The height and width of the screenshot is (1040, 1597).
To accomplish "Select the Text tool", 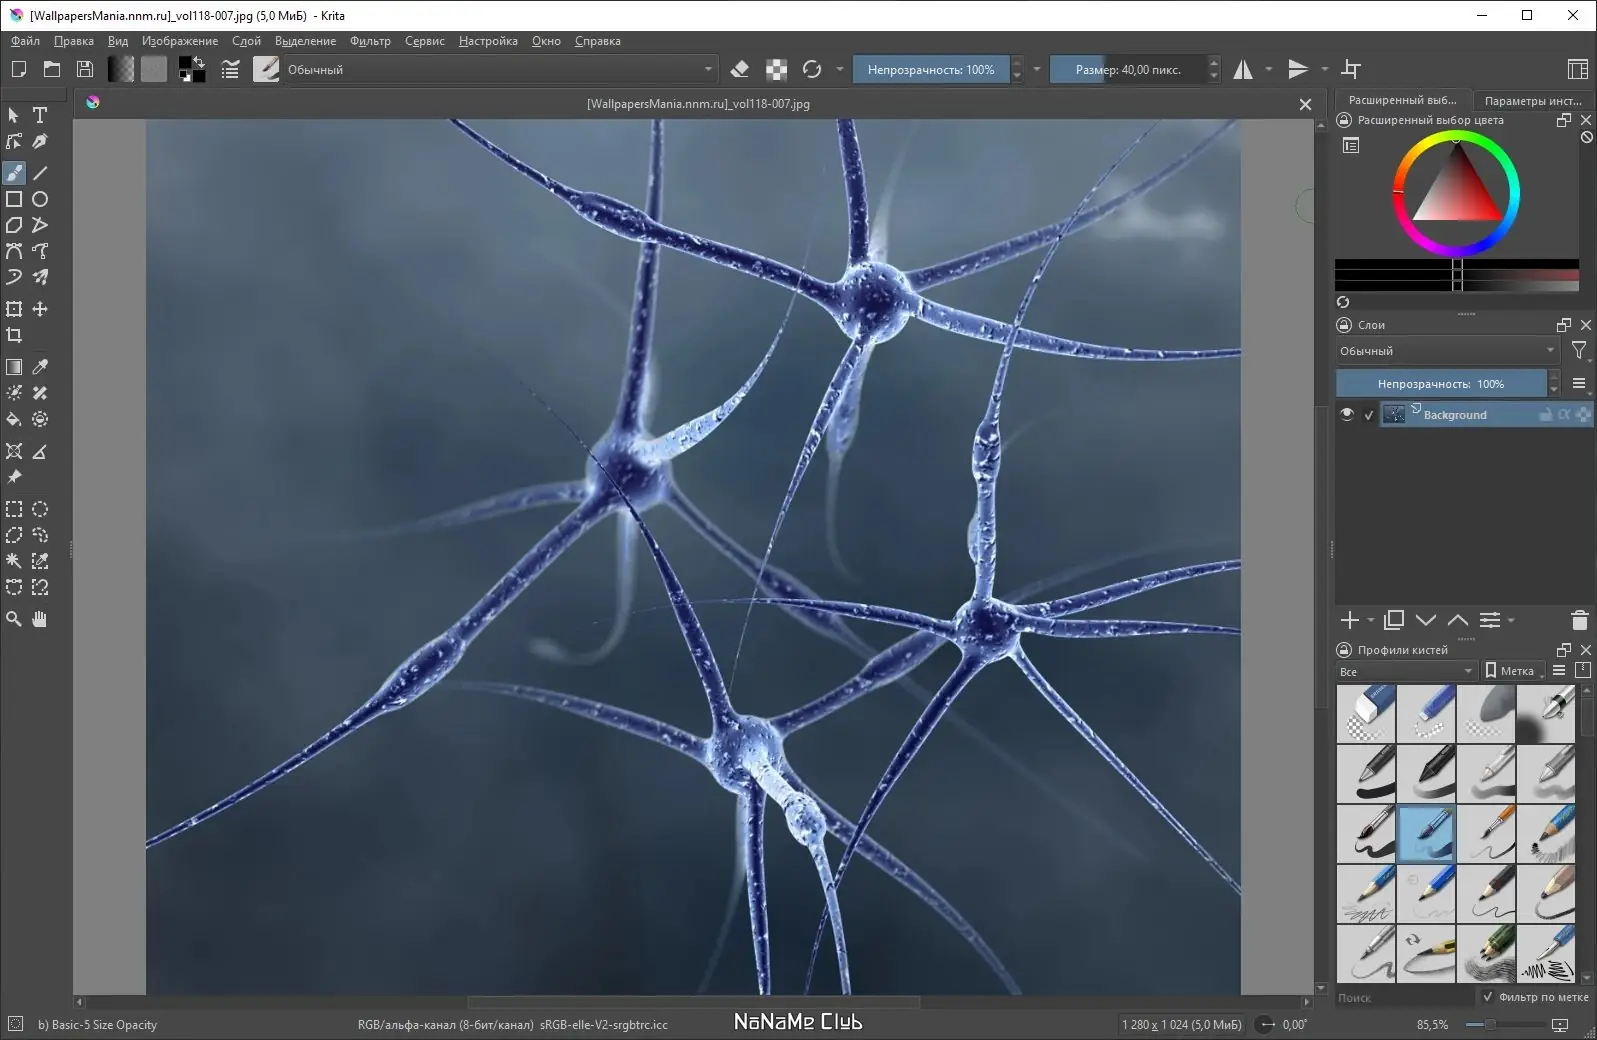I will [40, 115].
